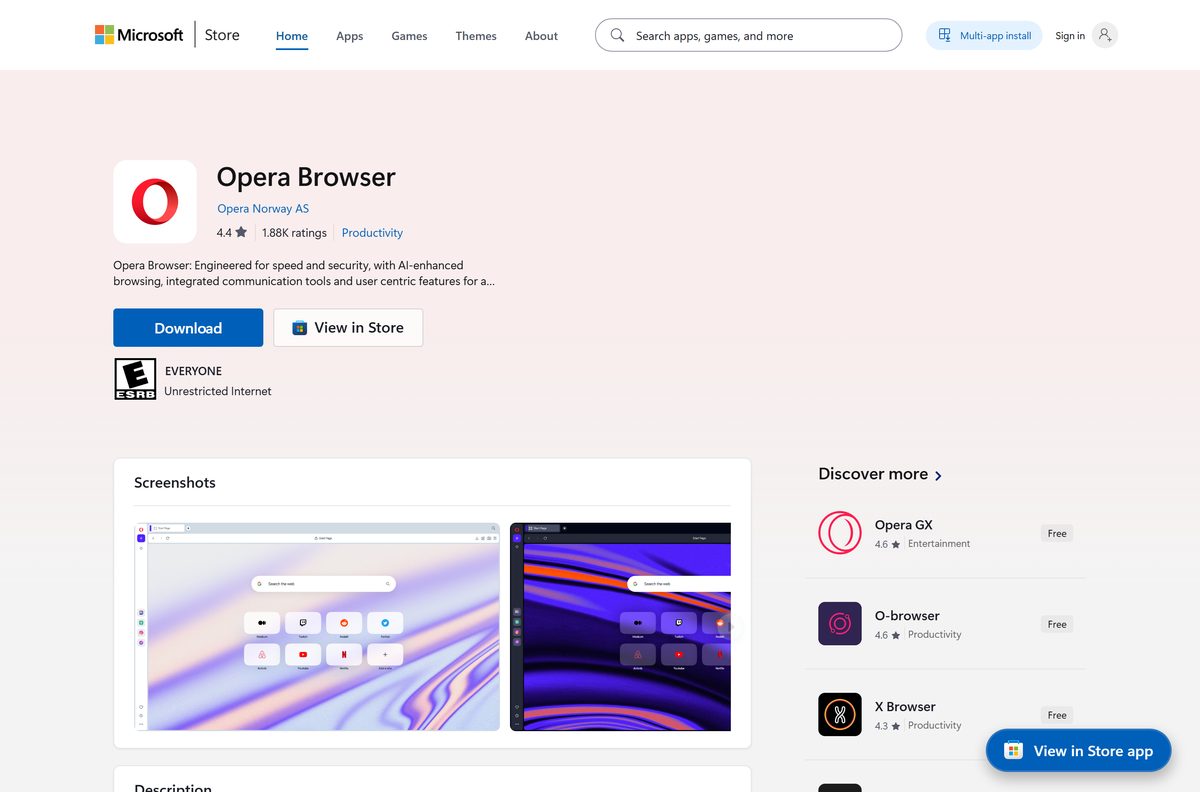Click the Unrestricted Internet text
This screenshot has width=1200, height=792.
[x=218, y=391]
